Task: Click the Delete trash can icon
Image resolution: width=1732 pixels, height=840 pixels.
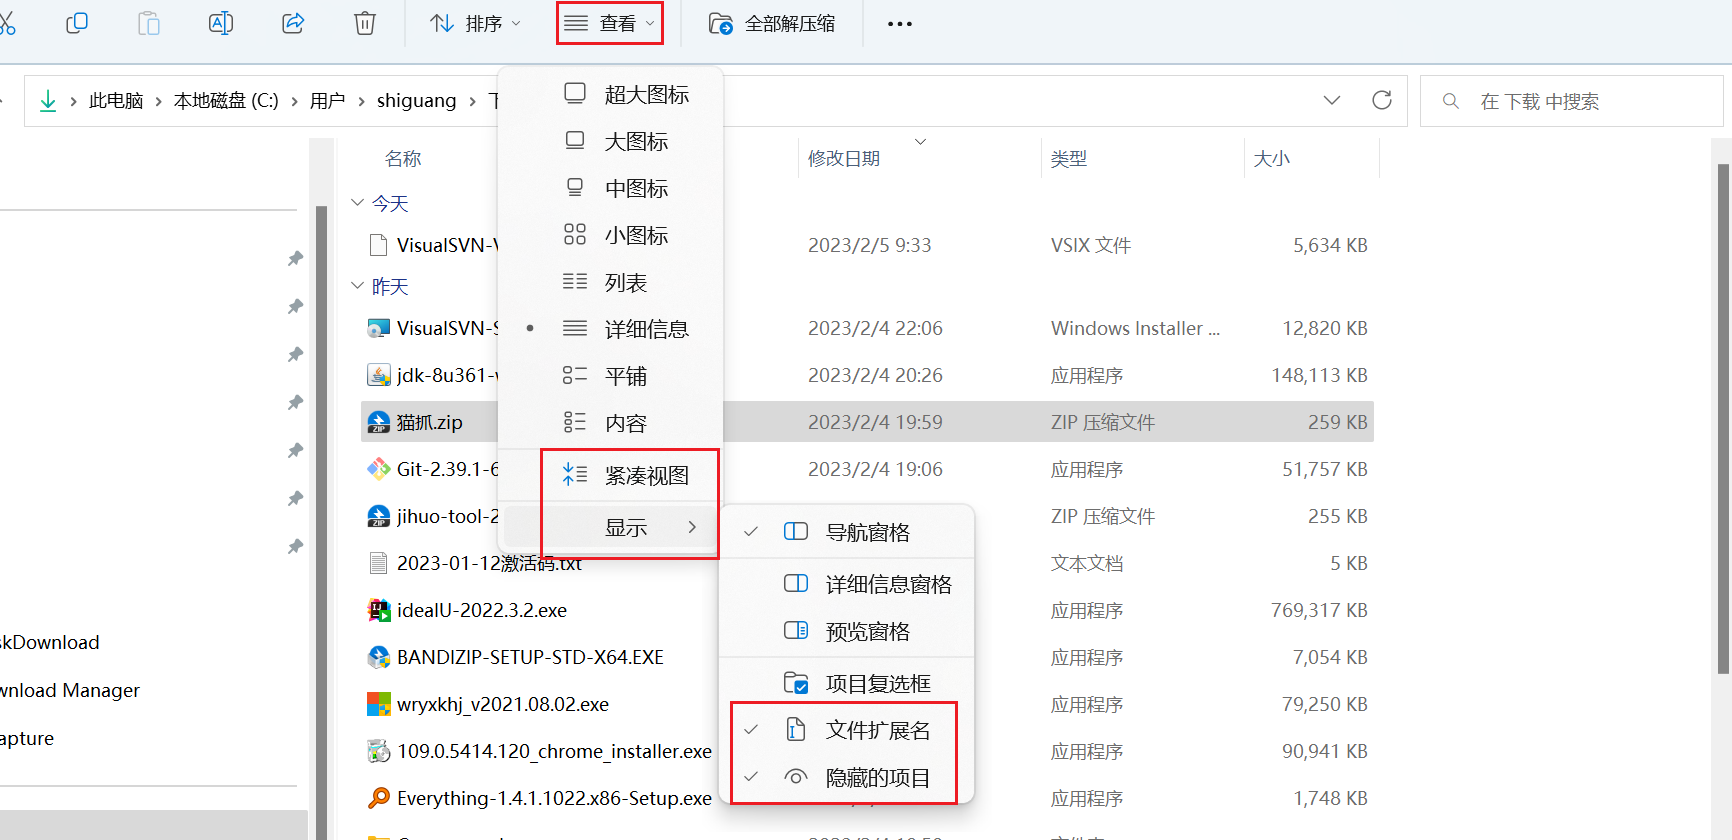Action: tap(365, 23)
